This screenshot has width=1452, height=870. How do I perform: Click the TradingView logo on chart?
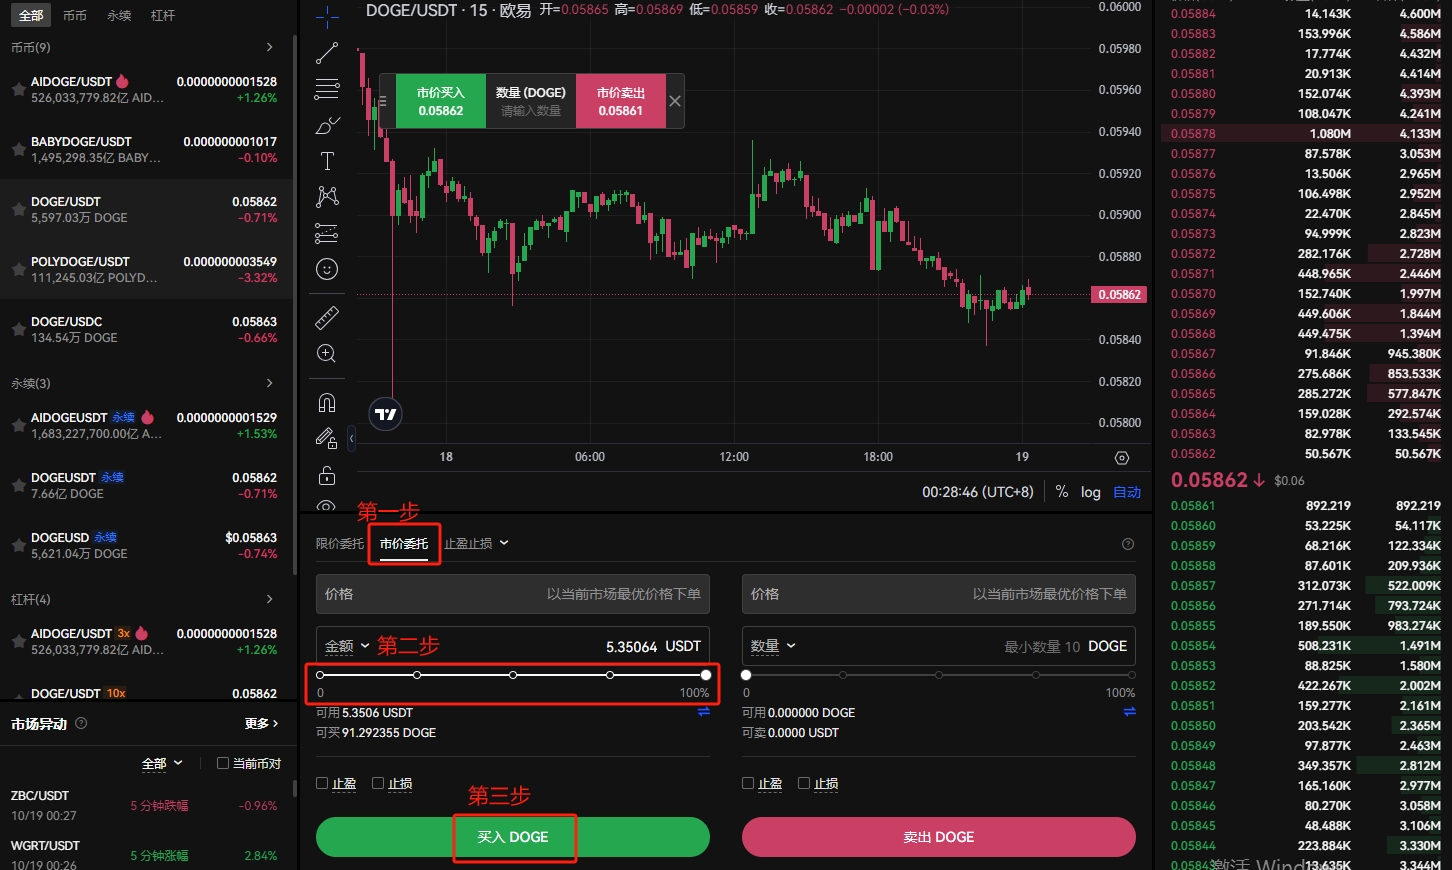[x=386, y=413]
